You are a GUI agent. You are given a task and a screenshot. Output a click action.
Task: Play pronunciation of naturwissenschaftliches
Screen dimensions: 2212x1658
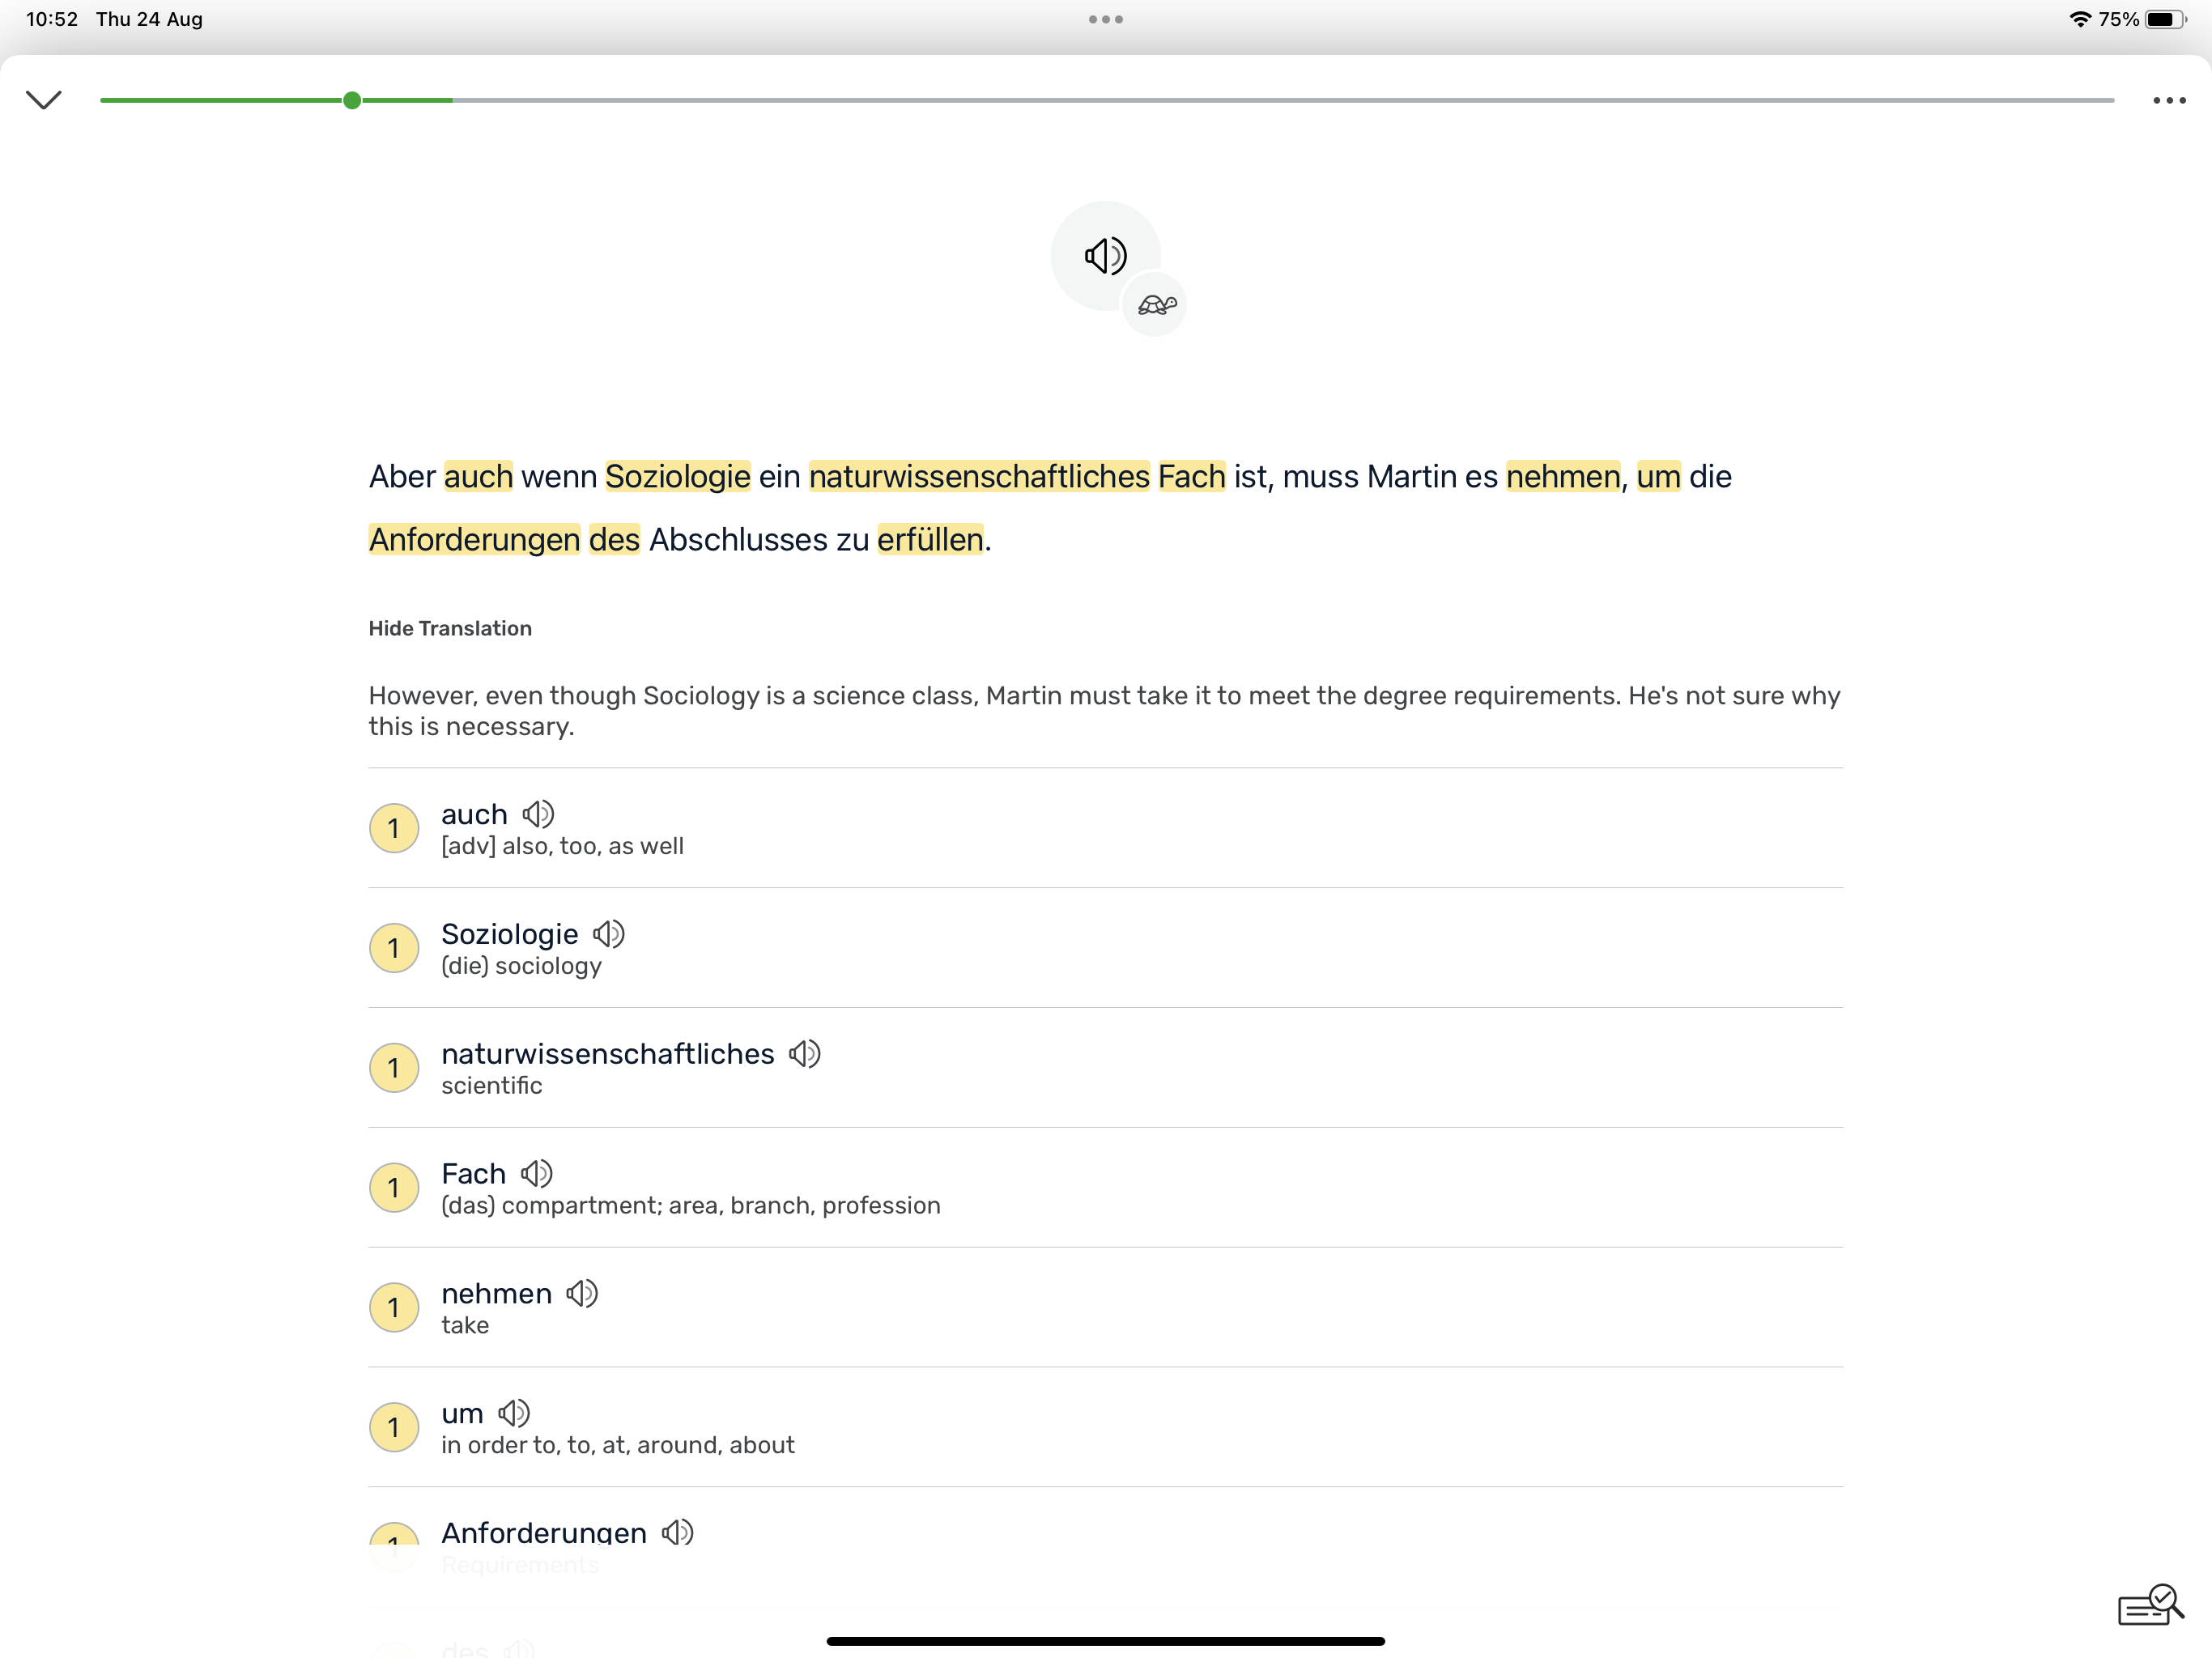804,1054
